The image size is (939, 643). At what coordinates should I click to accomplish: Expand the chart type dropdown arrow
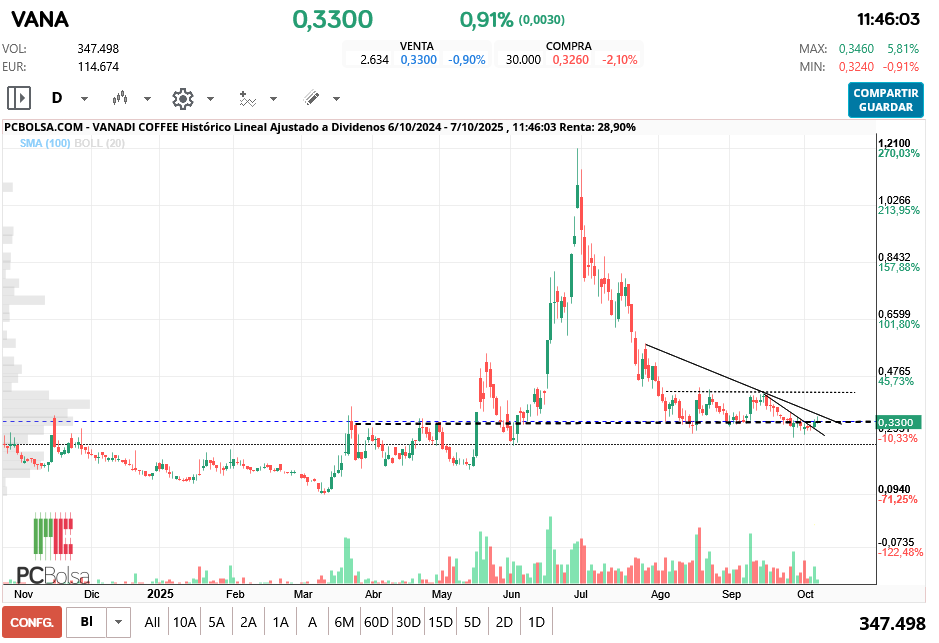click(x=147, y=99)
